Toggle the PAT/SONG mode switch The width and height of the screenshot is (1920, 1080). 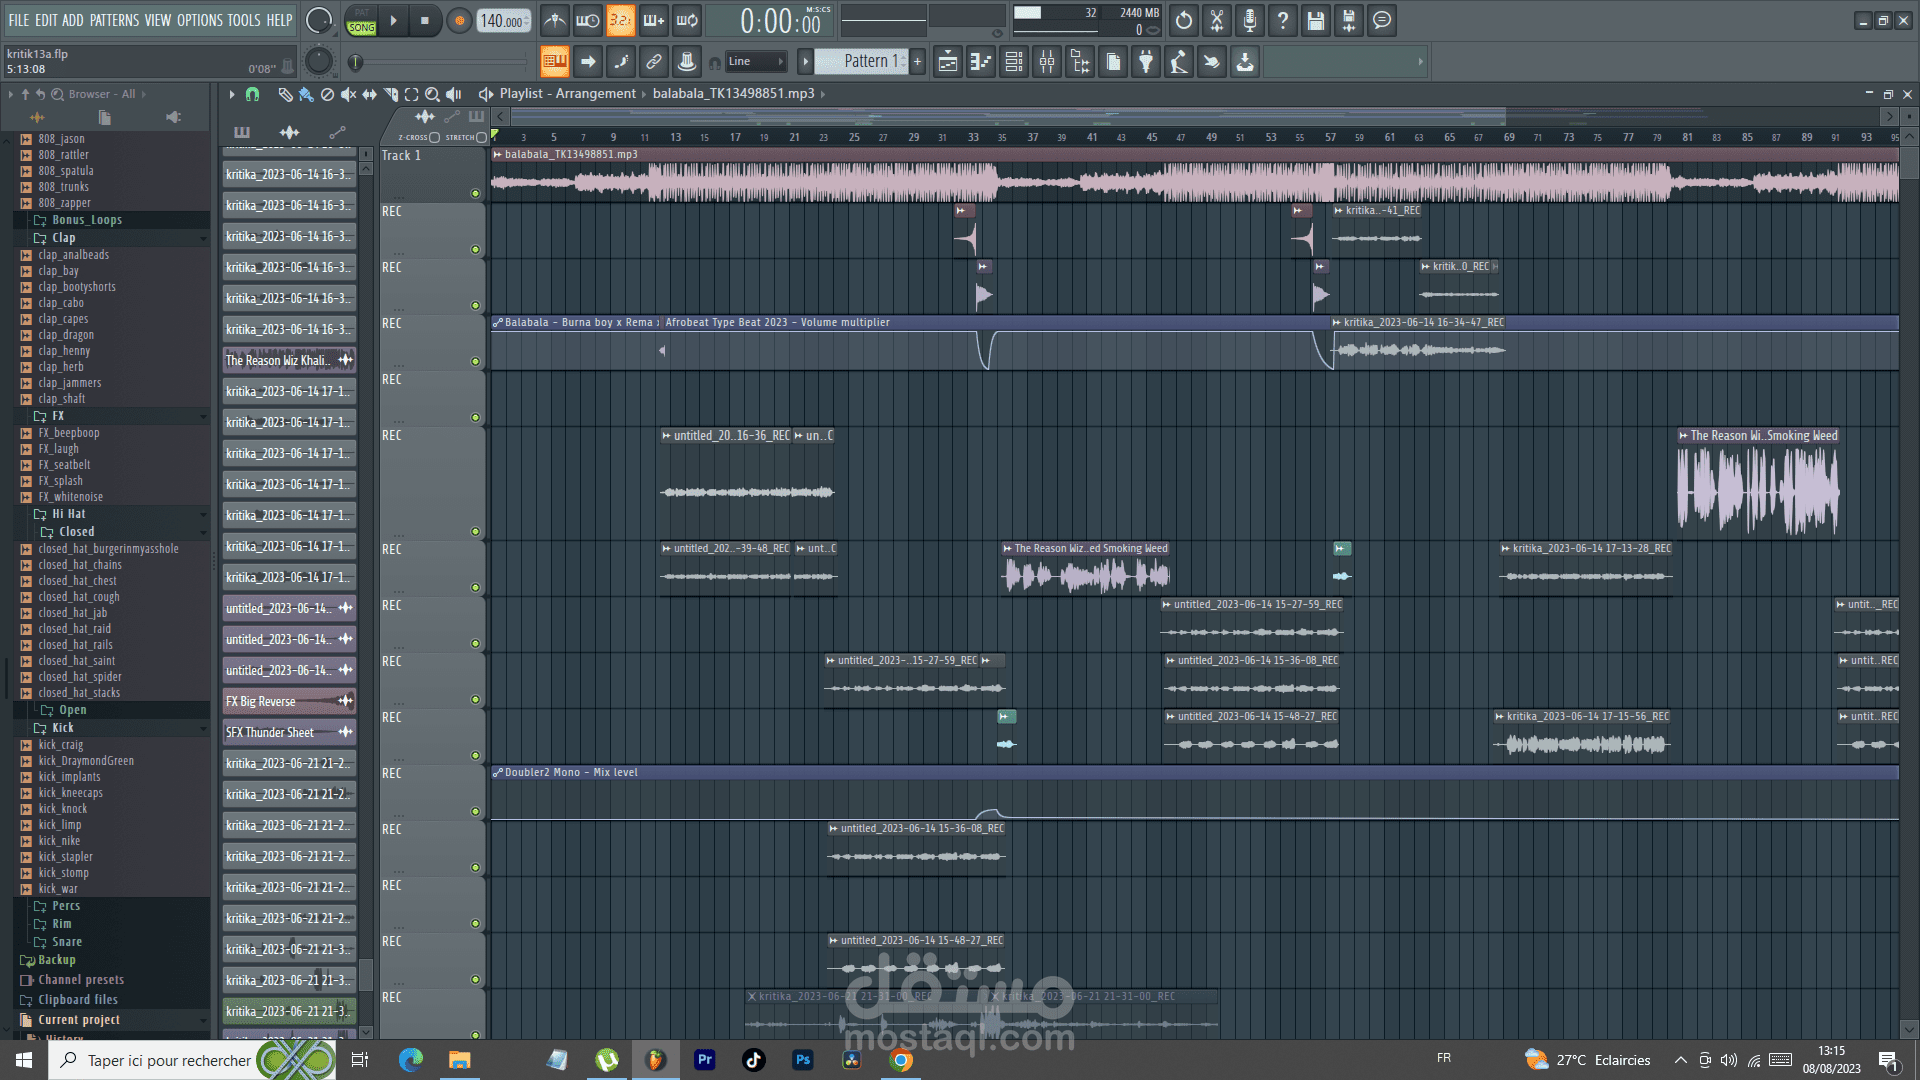(361, 21)
